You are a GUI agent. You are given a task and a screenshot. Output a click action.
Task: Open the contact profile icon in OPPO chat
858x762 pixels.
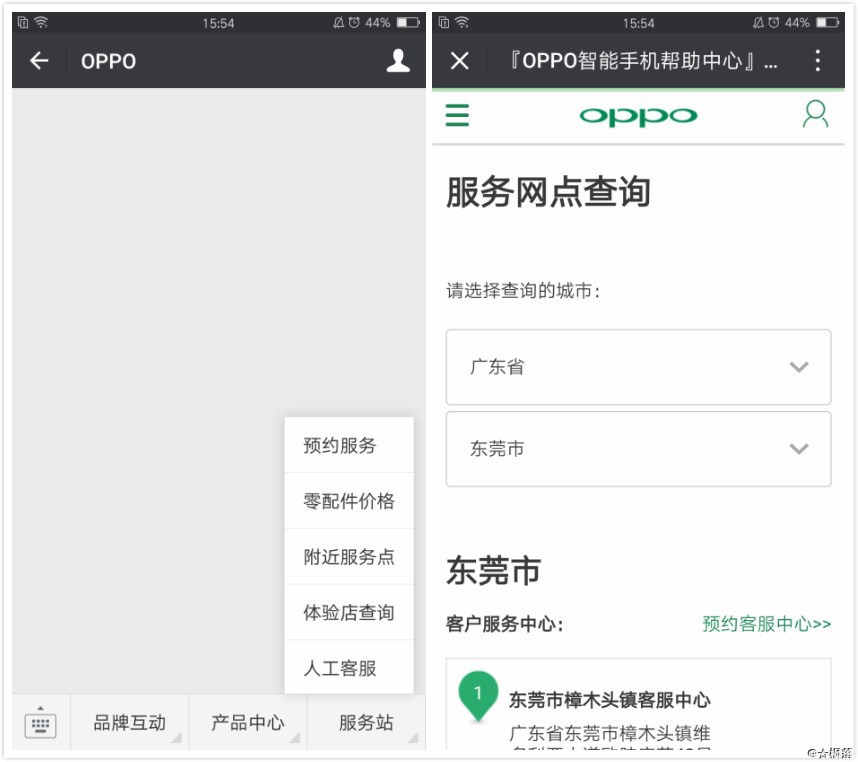coord(397,61)
